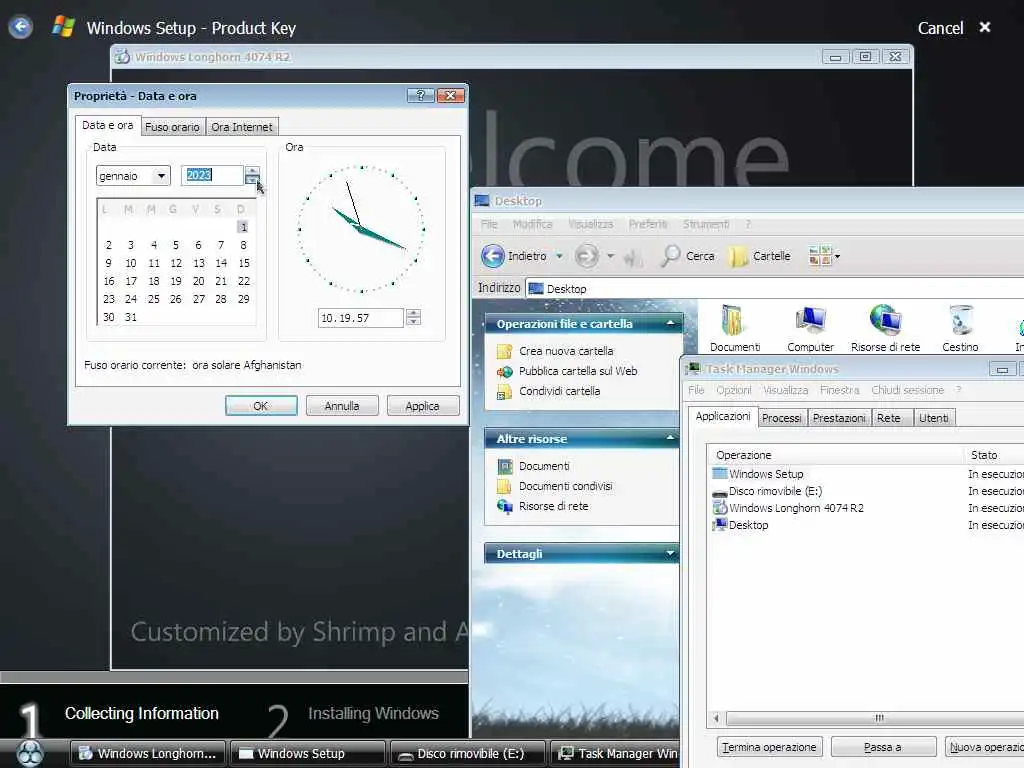The image size is (1024, 768).
Task: Open Disco rimovibile (E:) taskbar button
Action: click(466, 754)
